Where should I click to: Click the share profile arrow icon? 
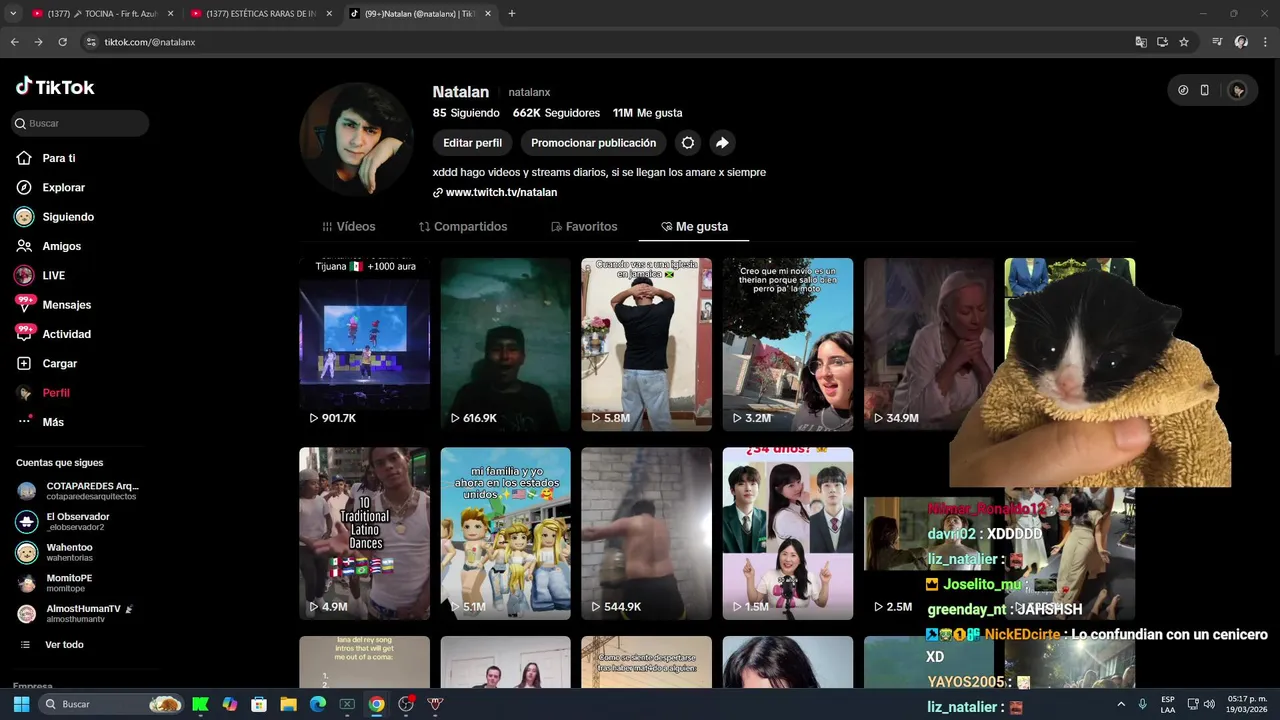(x=722, y=143)
